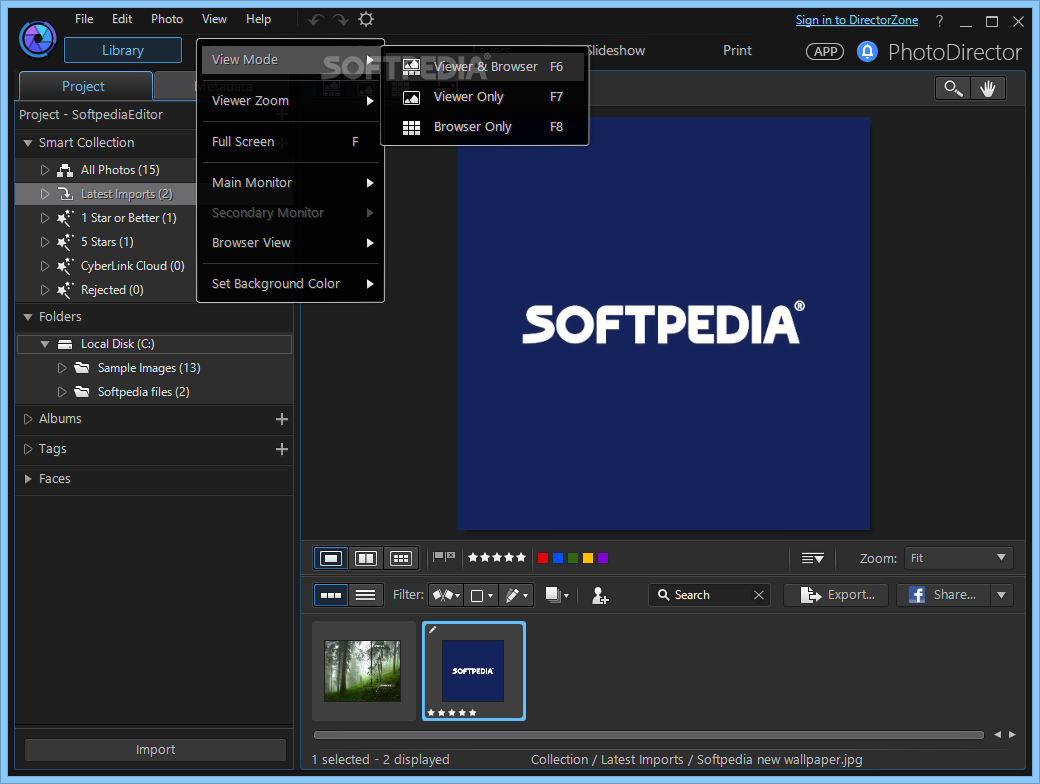The image size is (1040, 784).
Task: Add a new album with plus icon
Action: coord(281,419)
